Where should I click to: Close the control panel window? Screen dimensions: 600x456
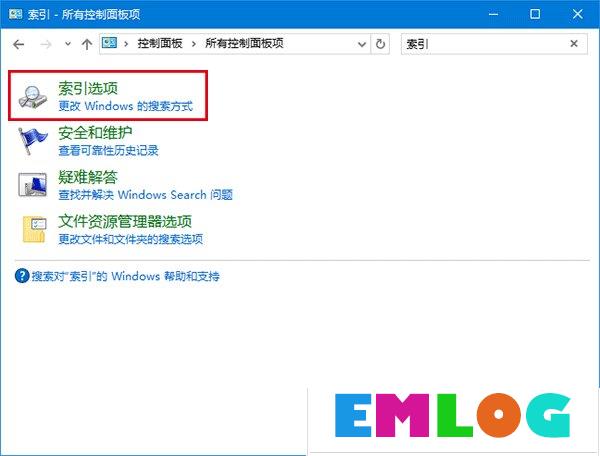577,14
